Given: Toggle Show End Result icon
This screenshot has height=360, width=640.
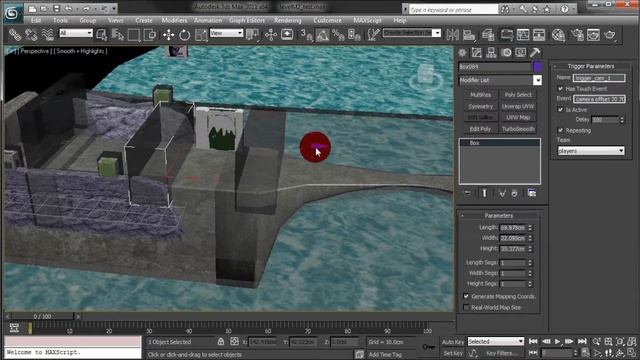Looking at the screenshot, I should (484, 193).
